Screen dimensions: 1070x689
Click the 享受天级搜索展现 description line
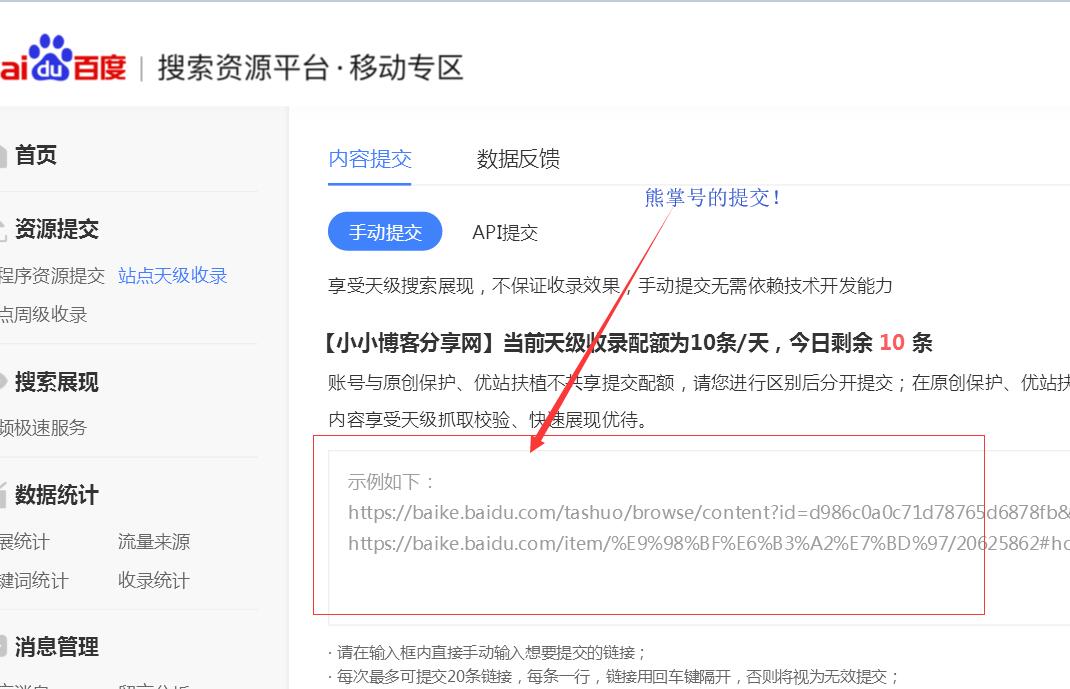(610, 286)
